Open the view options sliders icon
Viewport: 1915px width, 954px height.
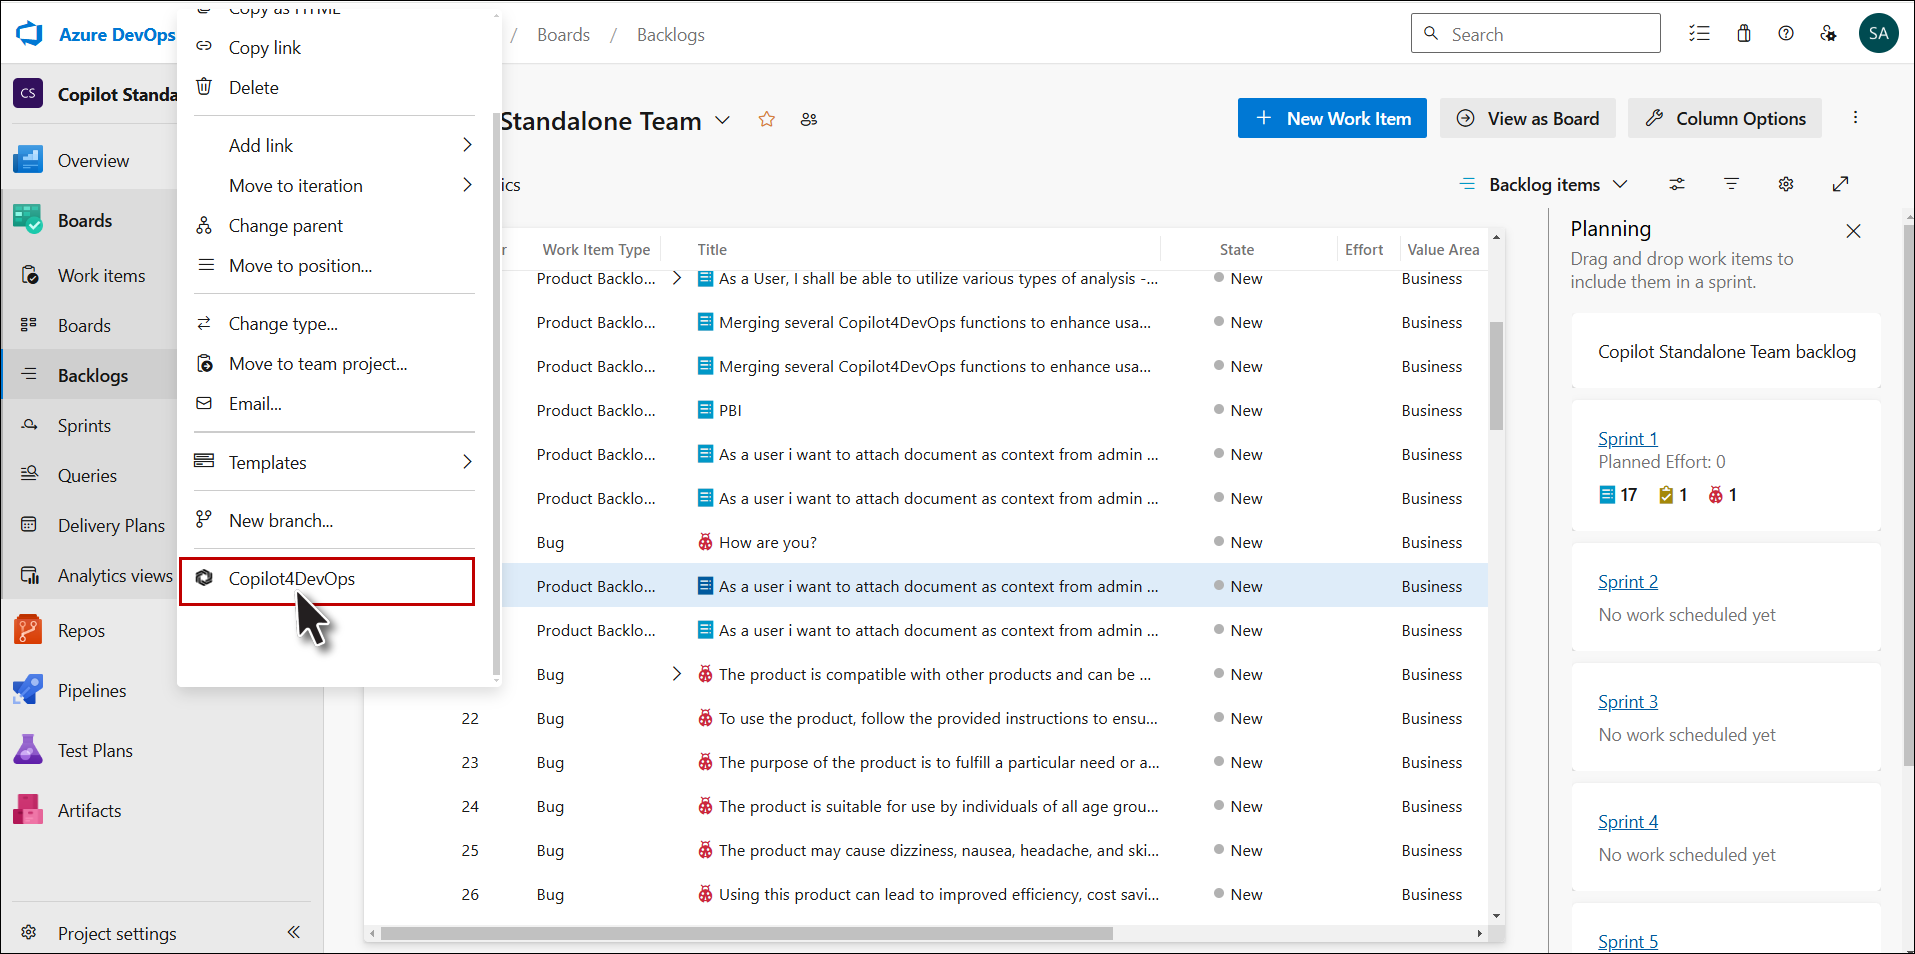1677,184
